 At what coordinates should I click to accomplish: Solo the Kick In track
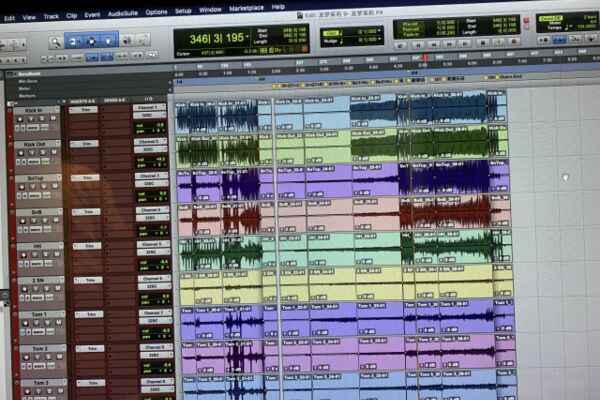(x=42, y=118)
